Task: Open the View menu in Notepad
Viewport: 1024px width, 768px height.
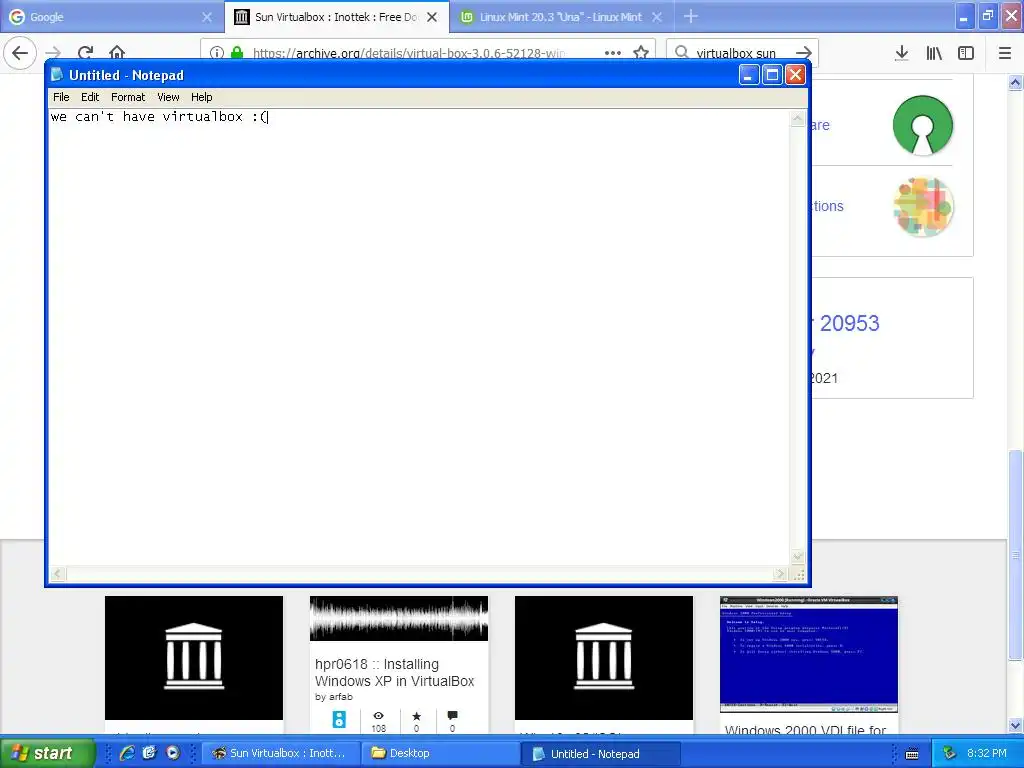Action: [x=168, y=97]
